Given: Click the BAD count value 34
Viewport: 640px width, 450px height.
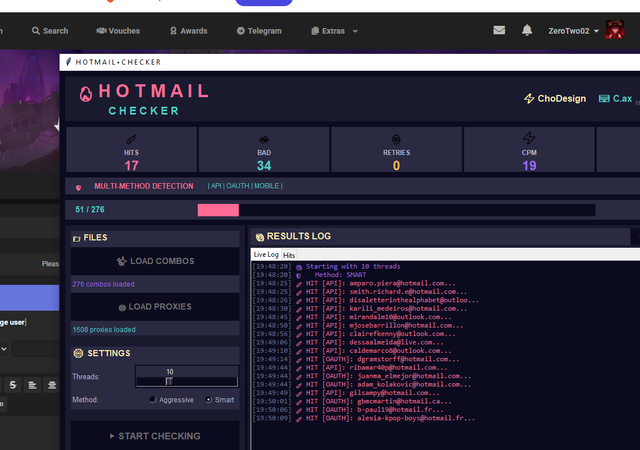Looking at the screenshot, I should pos(264,166).
